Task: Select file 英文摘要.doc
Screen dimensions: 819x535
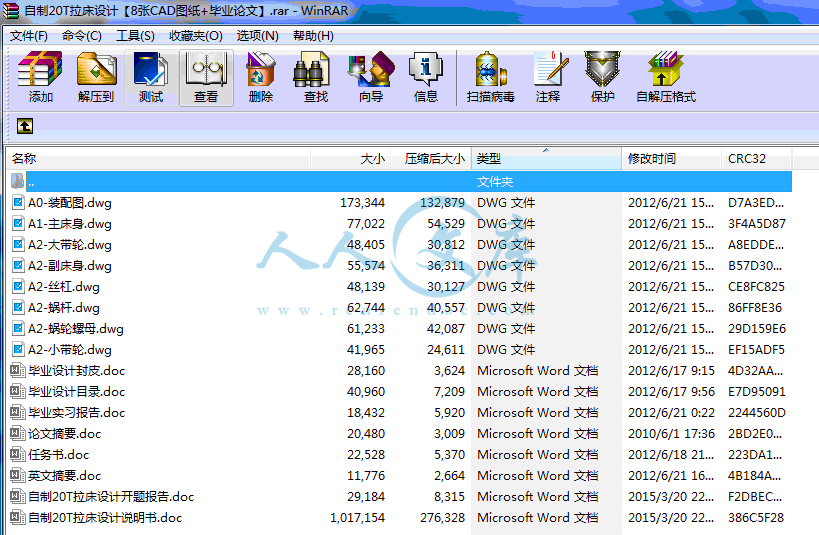Action: [x=64, y=475]
